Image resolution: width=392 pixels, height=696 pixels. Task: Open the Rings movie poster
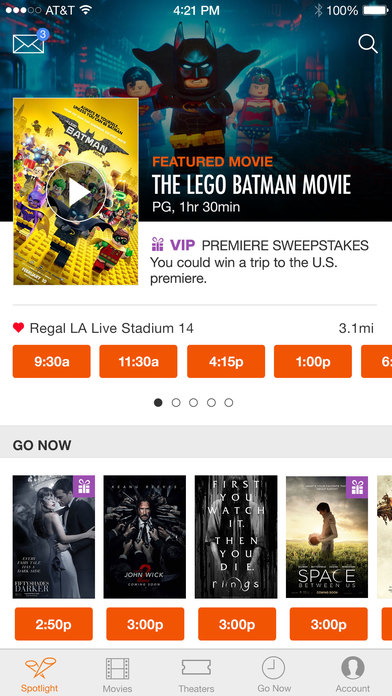pyautogui.click(x=236, y=537)
